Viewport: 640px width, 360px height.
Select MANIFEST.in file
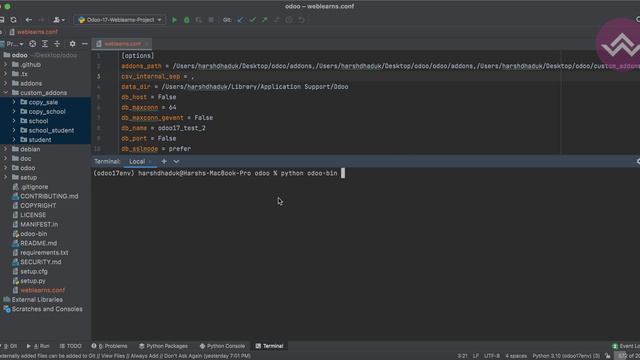pos(39,224)
